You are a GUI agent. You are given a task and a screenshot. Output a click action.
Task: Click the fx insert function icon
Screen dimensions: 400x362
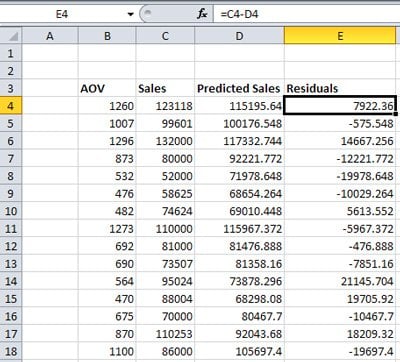click(x=202, y=14)
